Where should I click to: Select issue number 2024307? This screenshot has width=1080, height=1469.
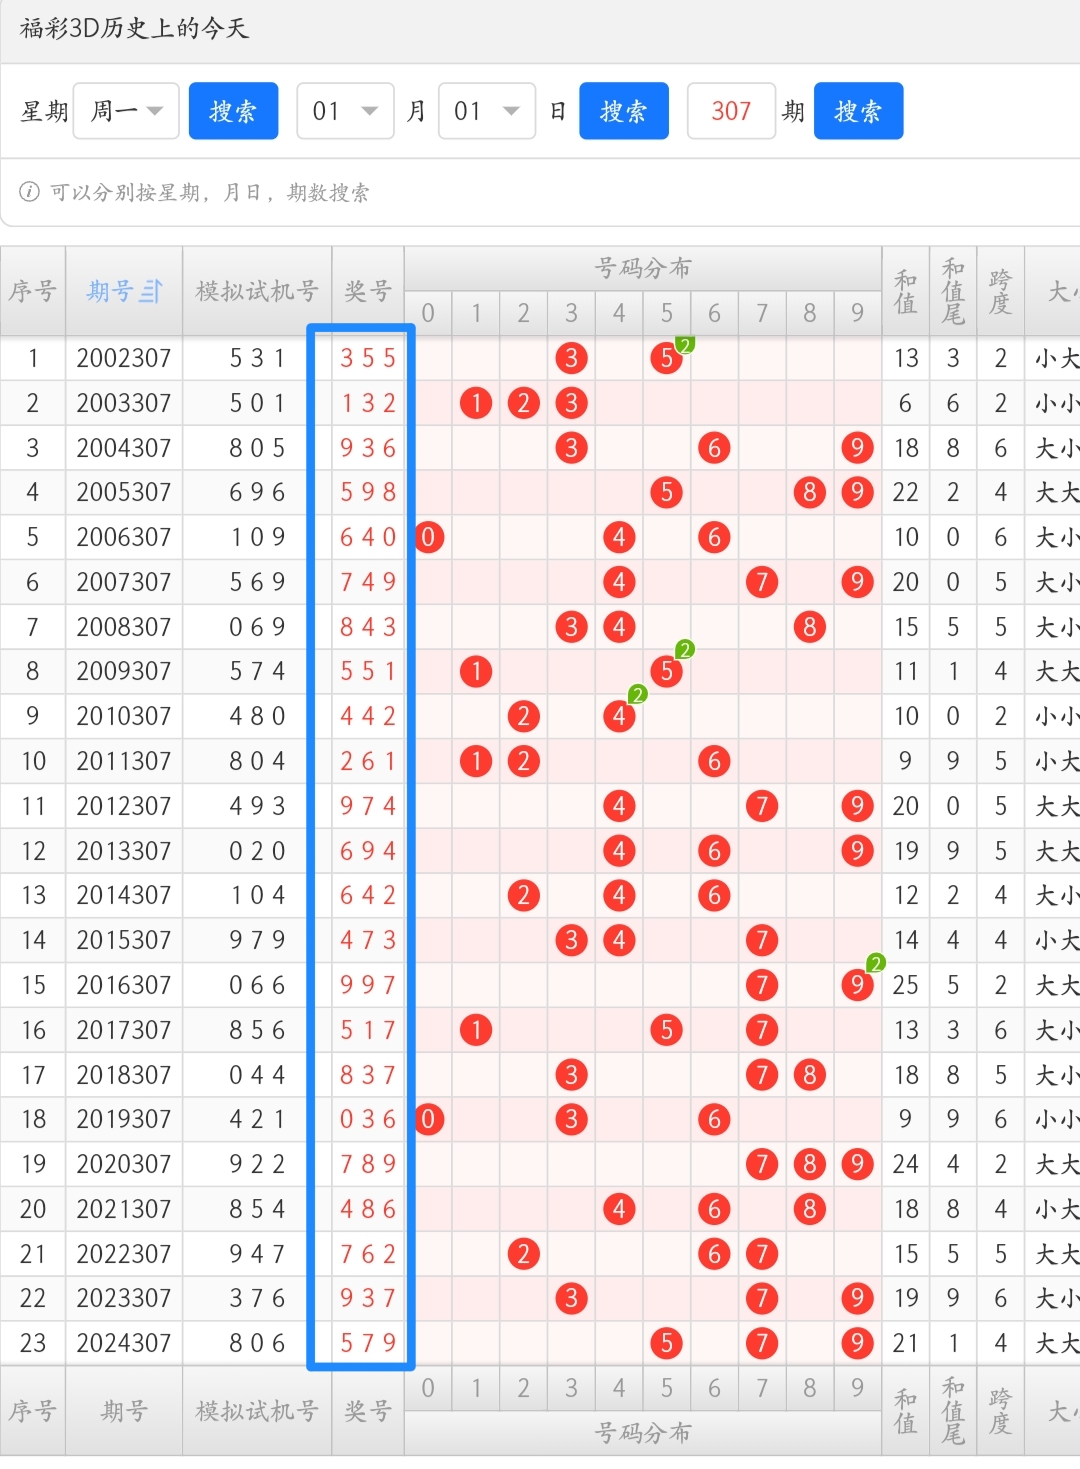click(x=124, y=1343)
